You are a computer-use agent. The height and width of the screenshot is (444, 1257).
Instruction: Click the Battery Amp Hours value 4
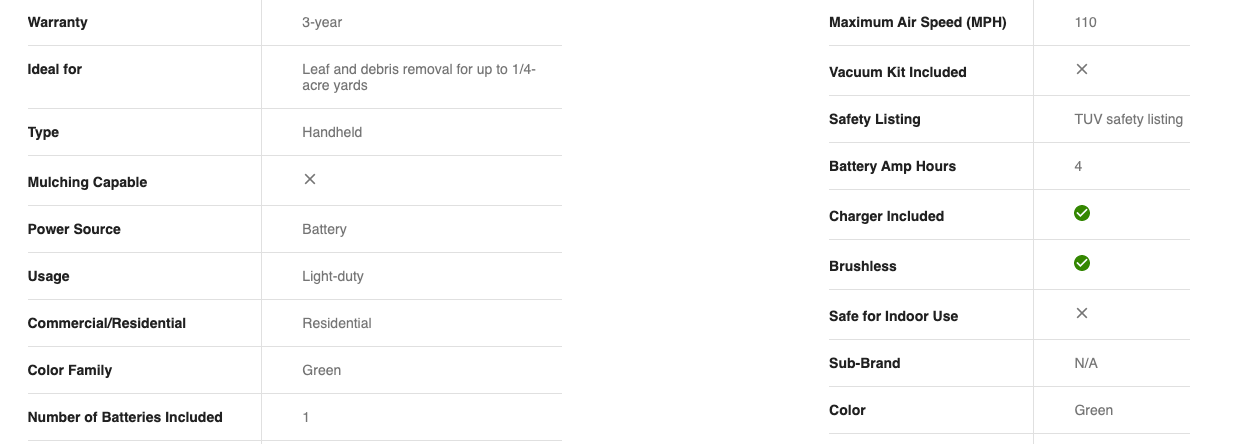(1078, 166)
